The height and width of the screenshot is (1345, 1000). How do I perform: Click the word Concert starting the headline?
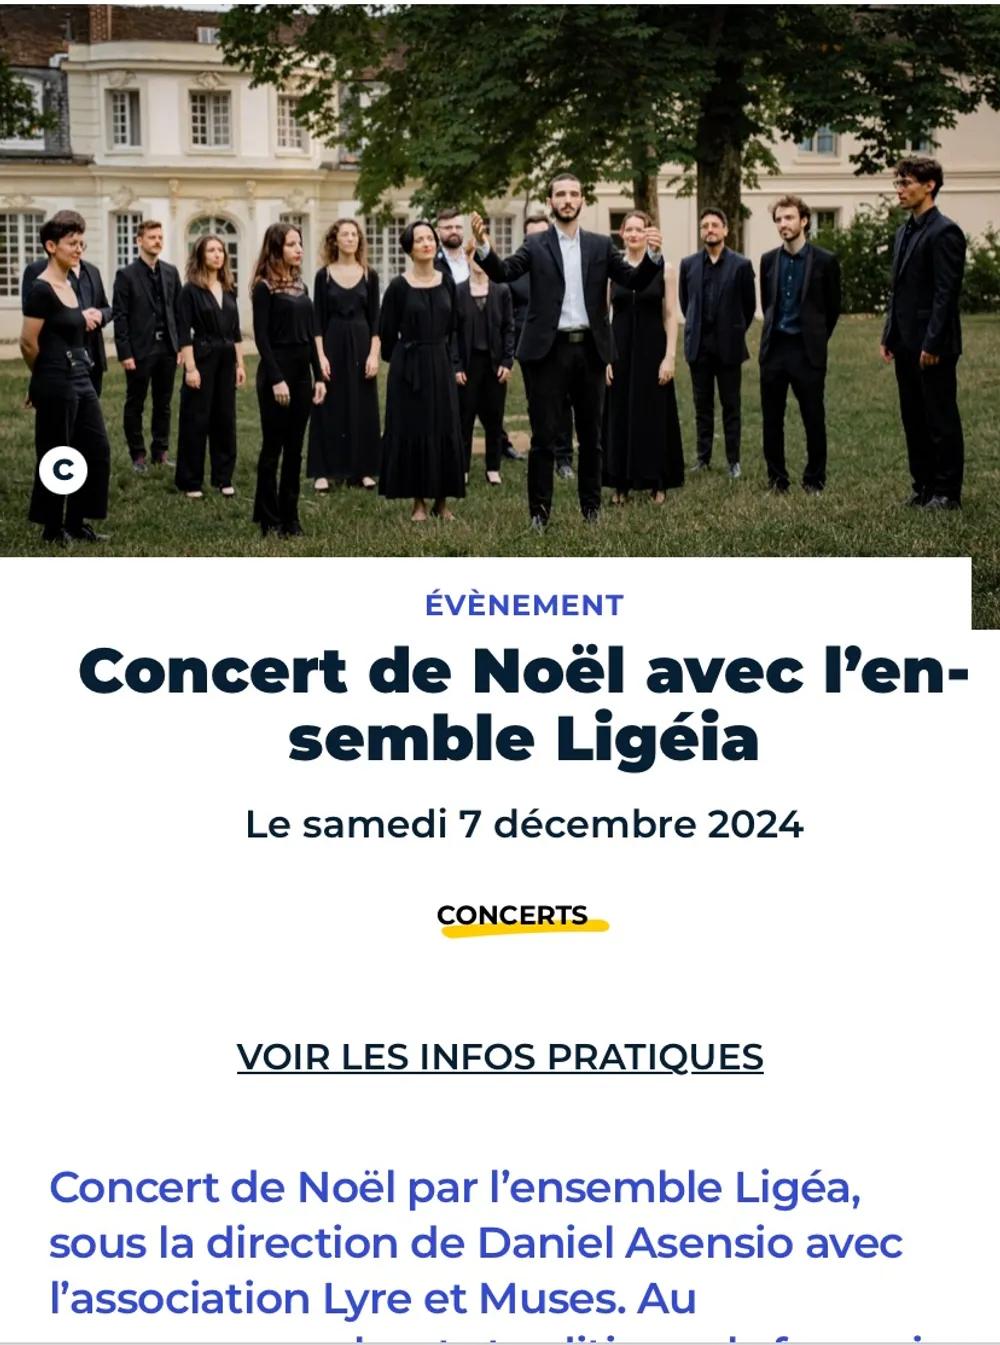[x=214, y=671]
